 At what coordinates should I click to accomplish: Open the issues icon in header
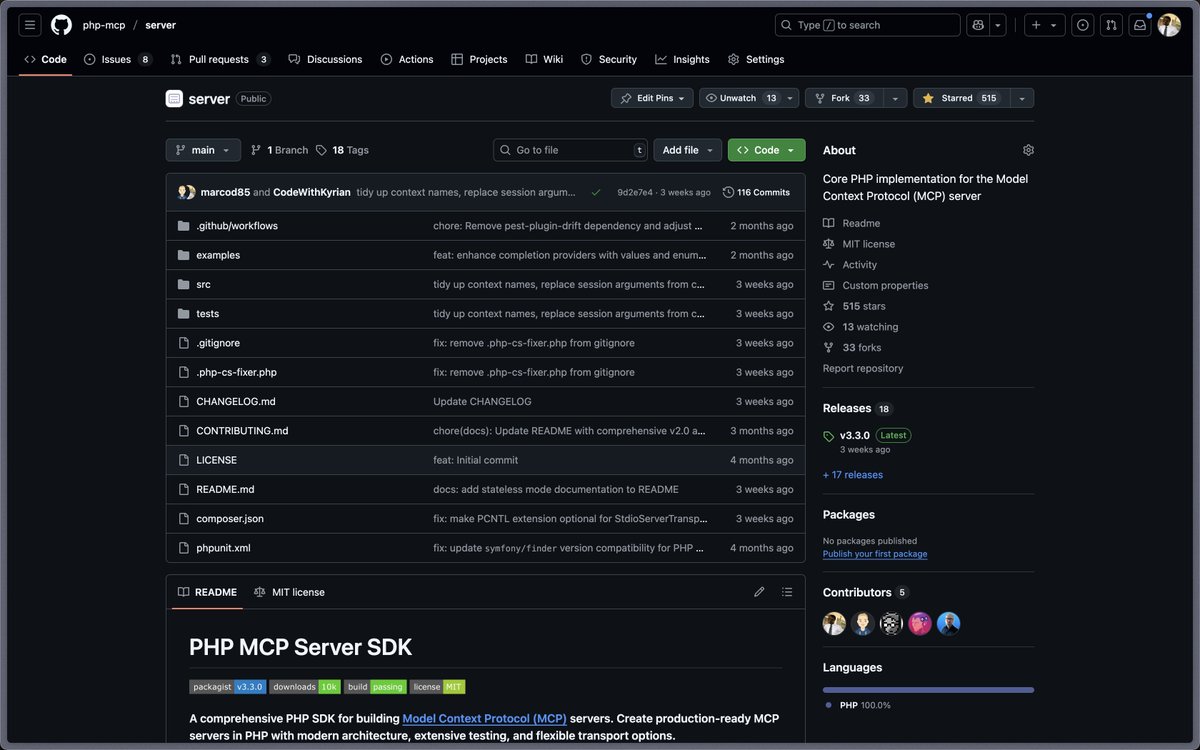1082,25
